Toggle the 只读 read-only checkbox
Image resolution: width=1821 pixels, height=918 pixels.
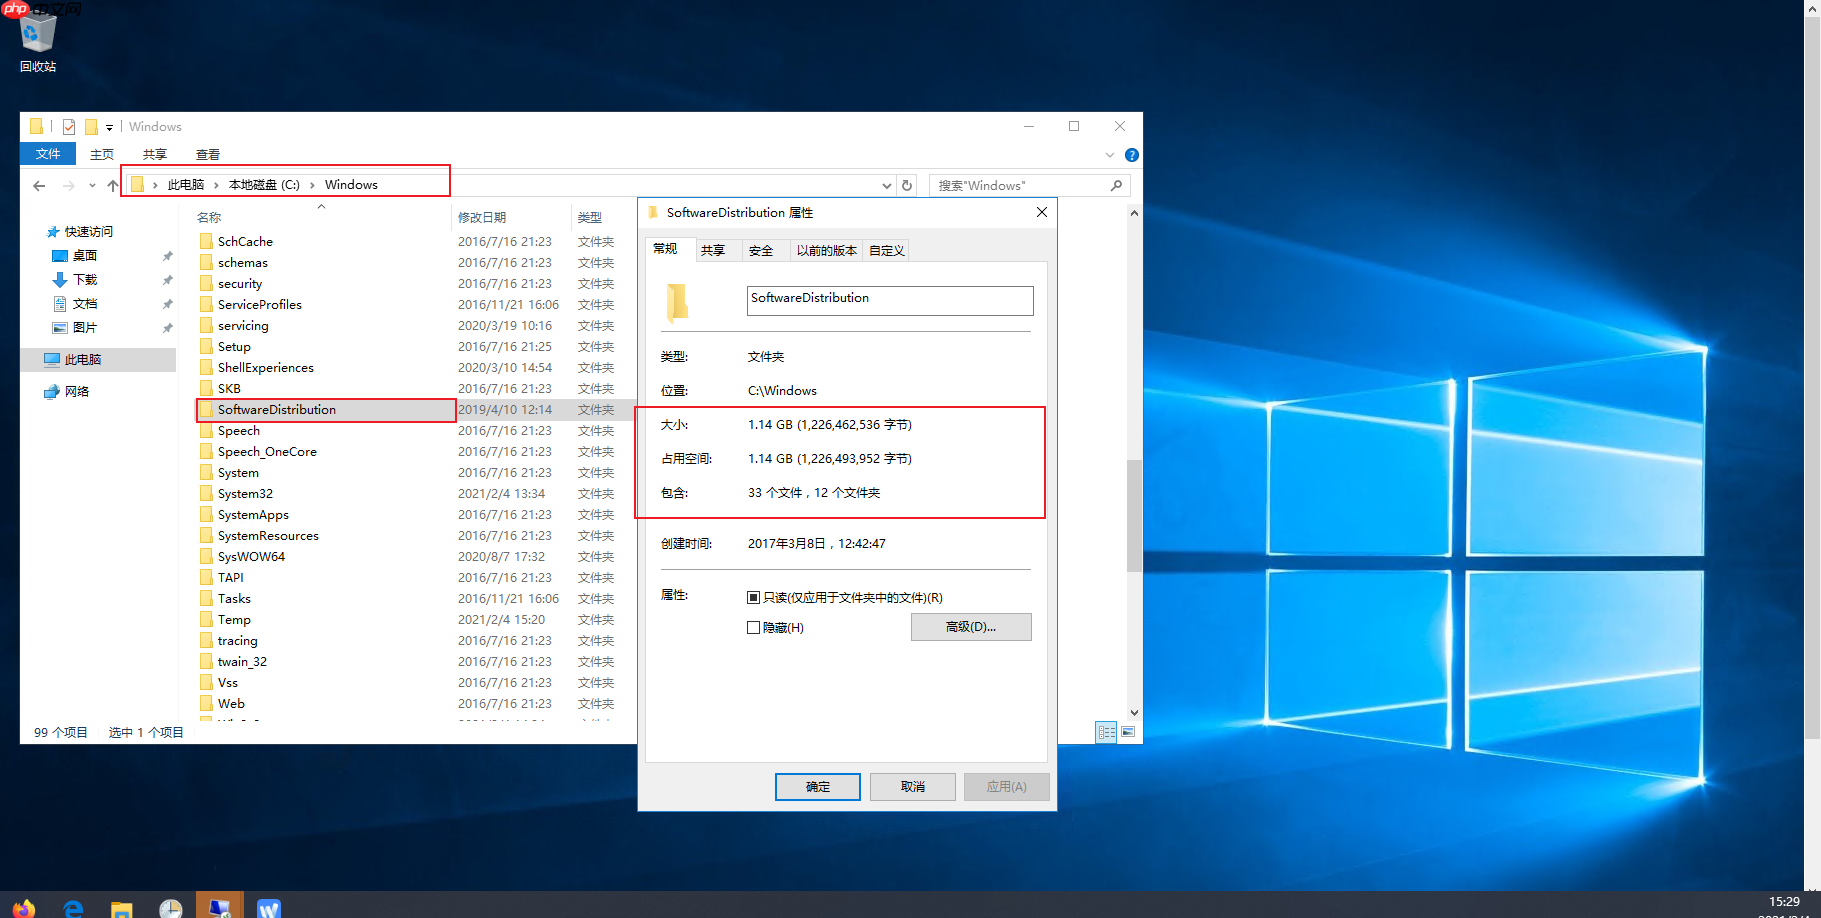click(754, 597)
